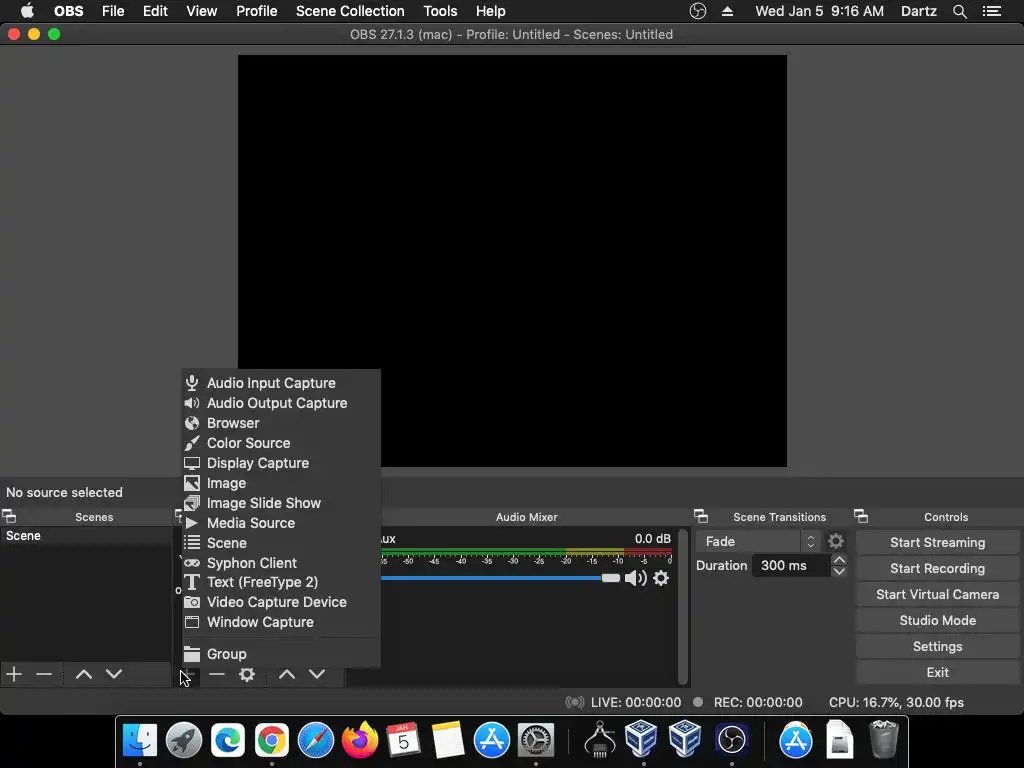Decrease Duration with the down stepper arrow
This screenshot has height=768, width=1024.
(x=839, y=571)
